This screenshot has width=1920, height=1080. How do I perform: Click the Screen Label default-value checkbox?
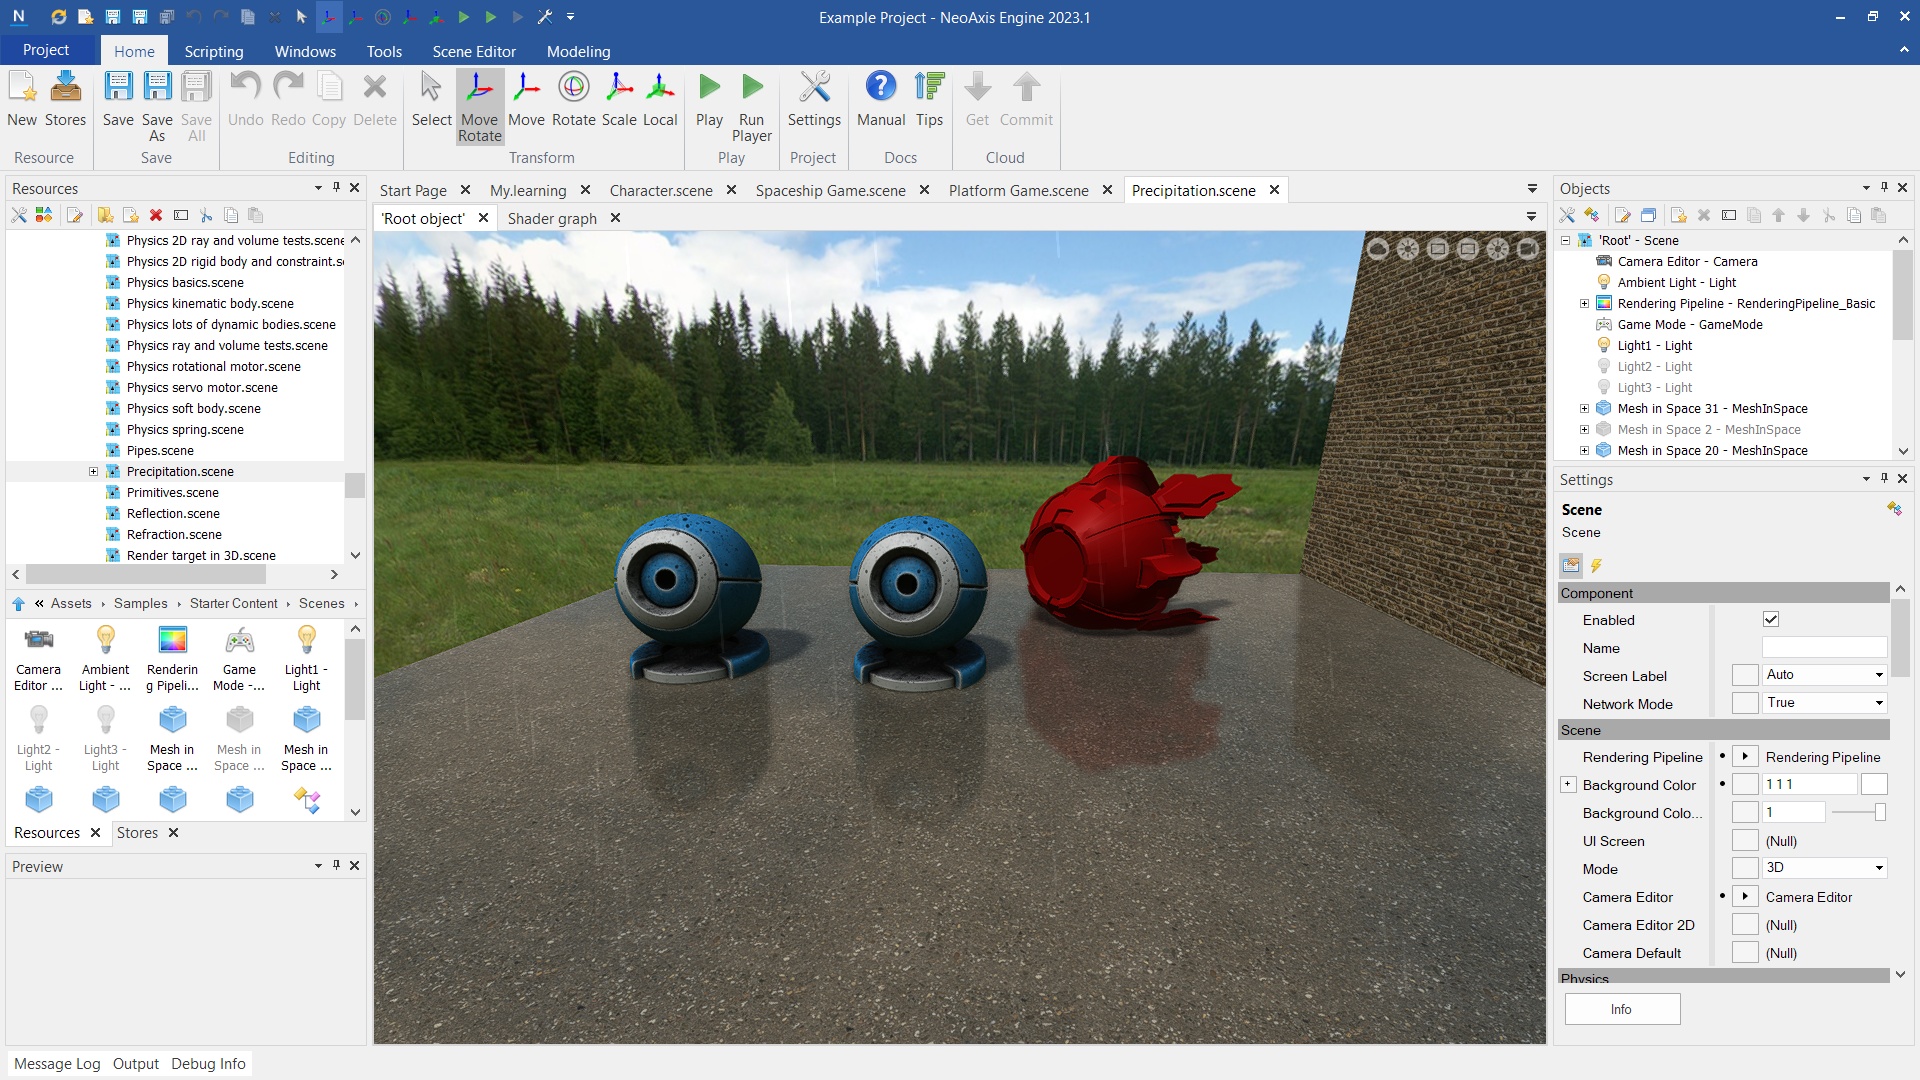click(1745, 676)
